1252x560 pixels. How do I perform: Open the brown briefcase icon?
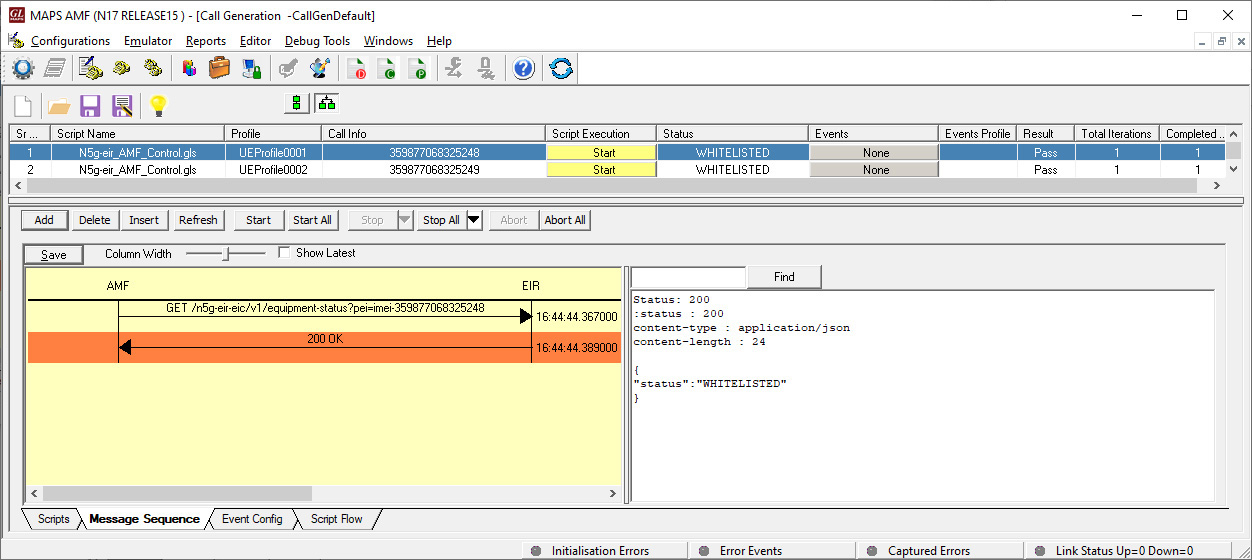click(220, 68)
